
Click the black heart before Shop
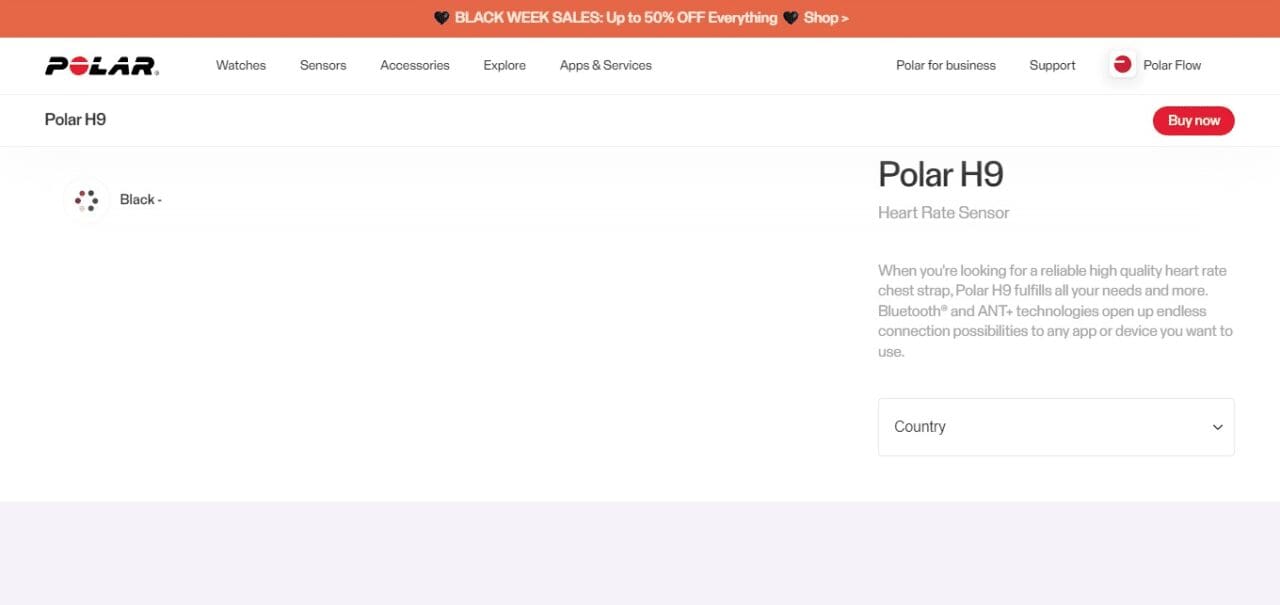[790, 18]
